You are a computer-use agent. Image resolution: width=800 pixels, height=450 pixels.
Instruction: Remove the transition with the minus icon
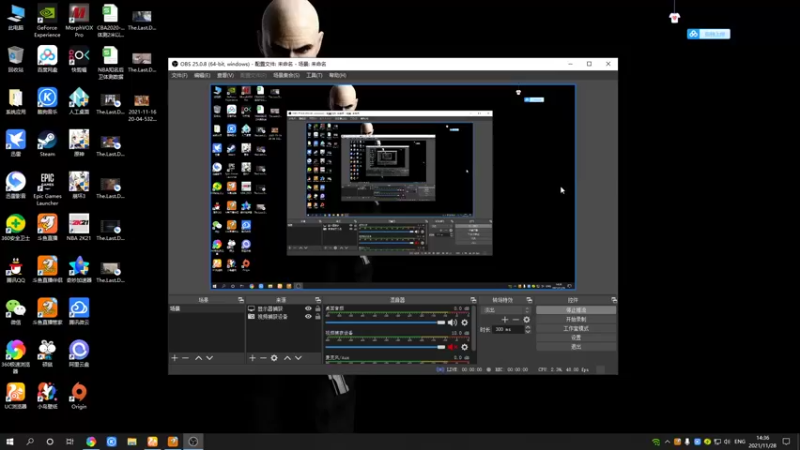tap(516, 320)
